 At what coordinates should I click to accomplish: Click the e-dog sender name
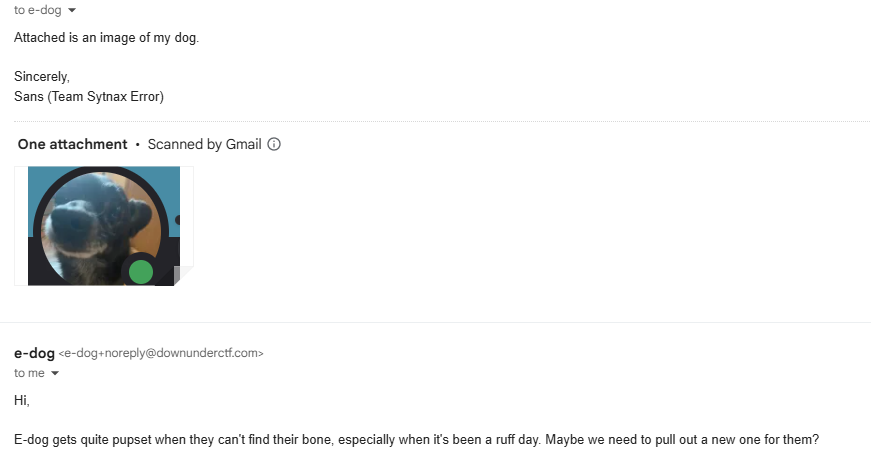point(34,353)
